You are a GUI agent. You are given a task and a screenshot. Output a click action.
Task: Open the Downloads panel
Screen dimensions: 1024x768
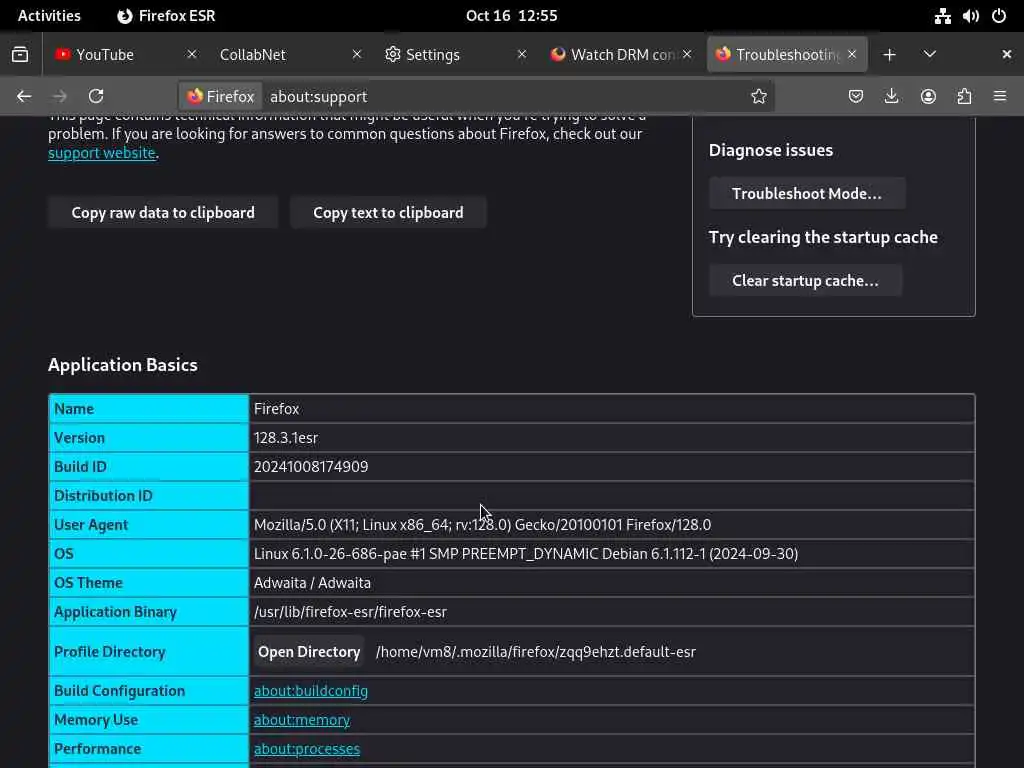(891, 96)
